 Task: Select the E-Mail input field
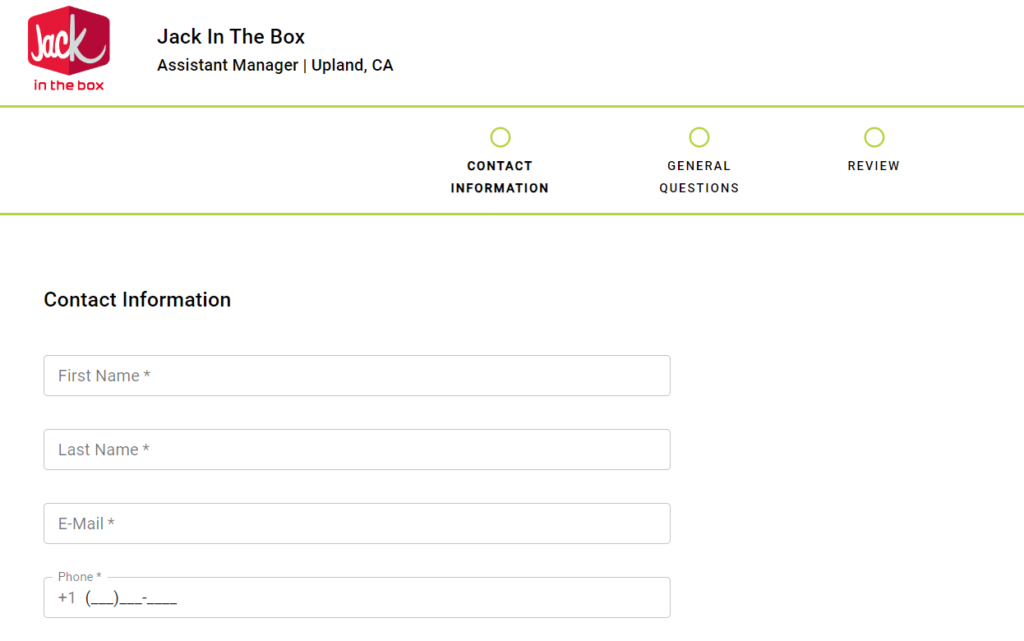pyautogui.click(x=357, y=524)
